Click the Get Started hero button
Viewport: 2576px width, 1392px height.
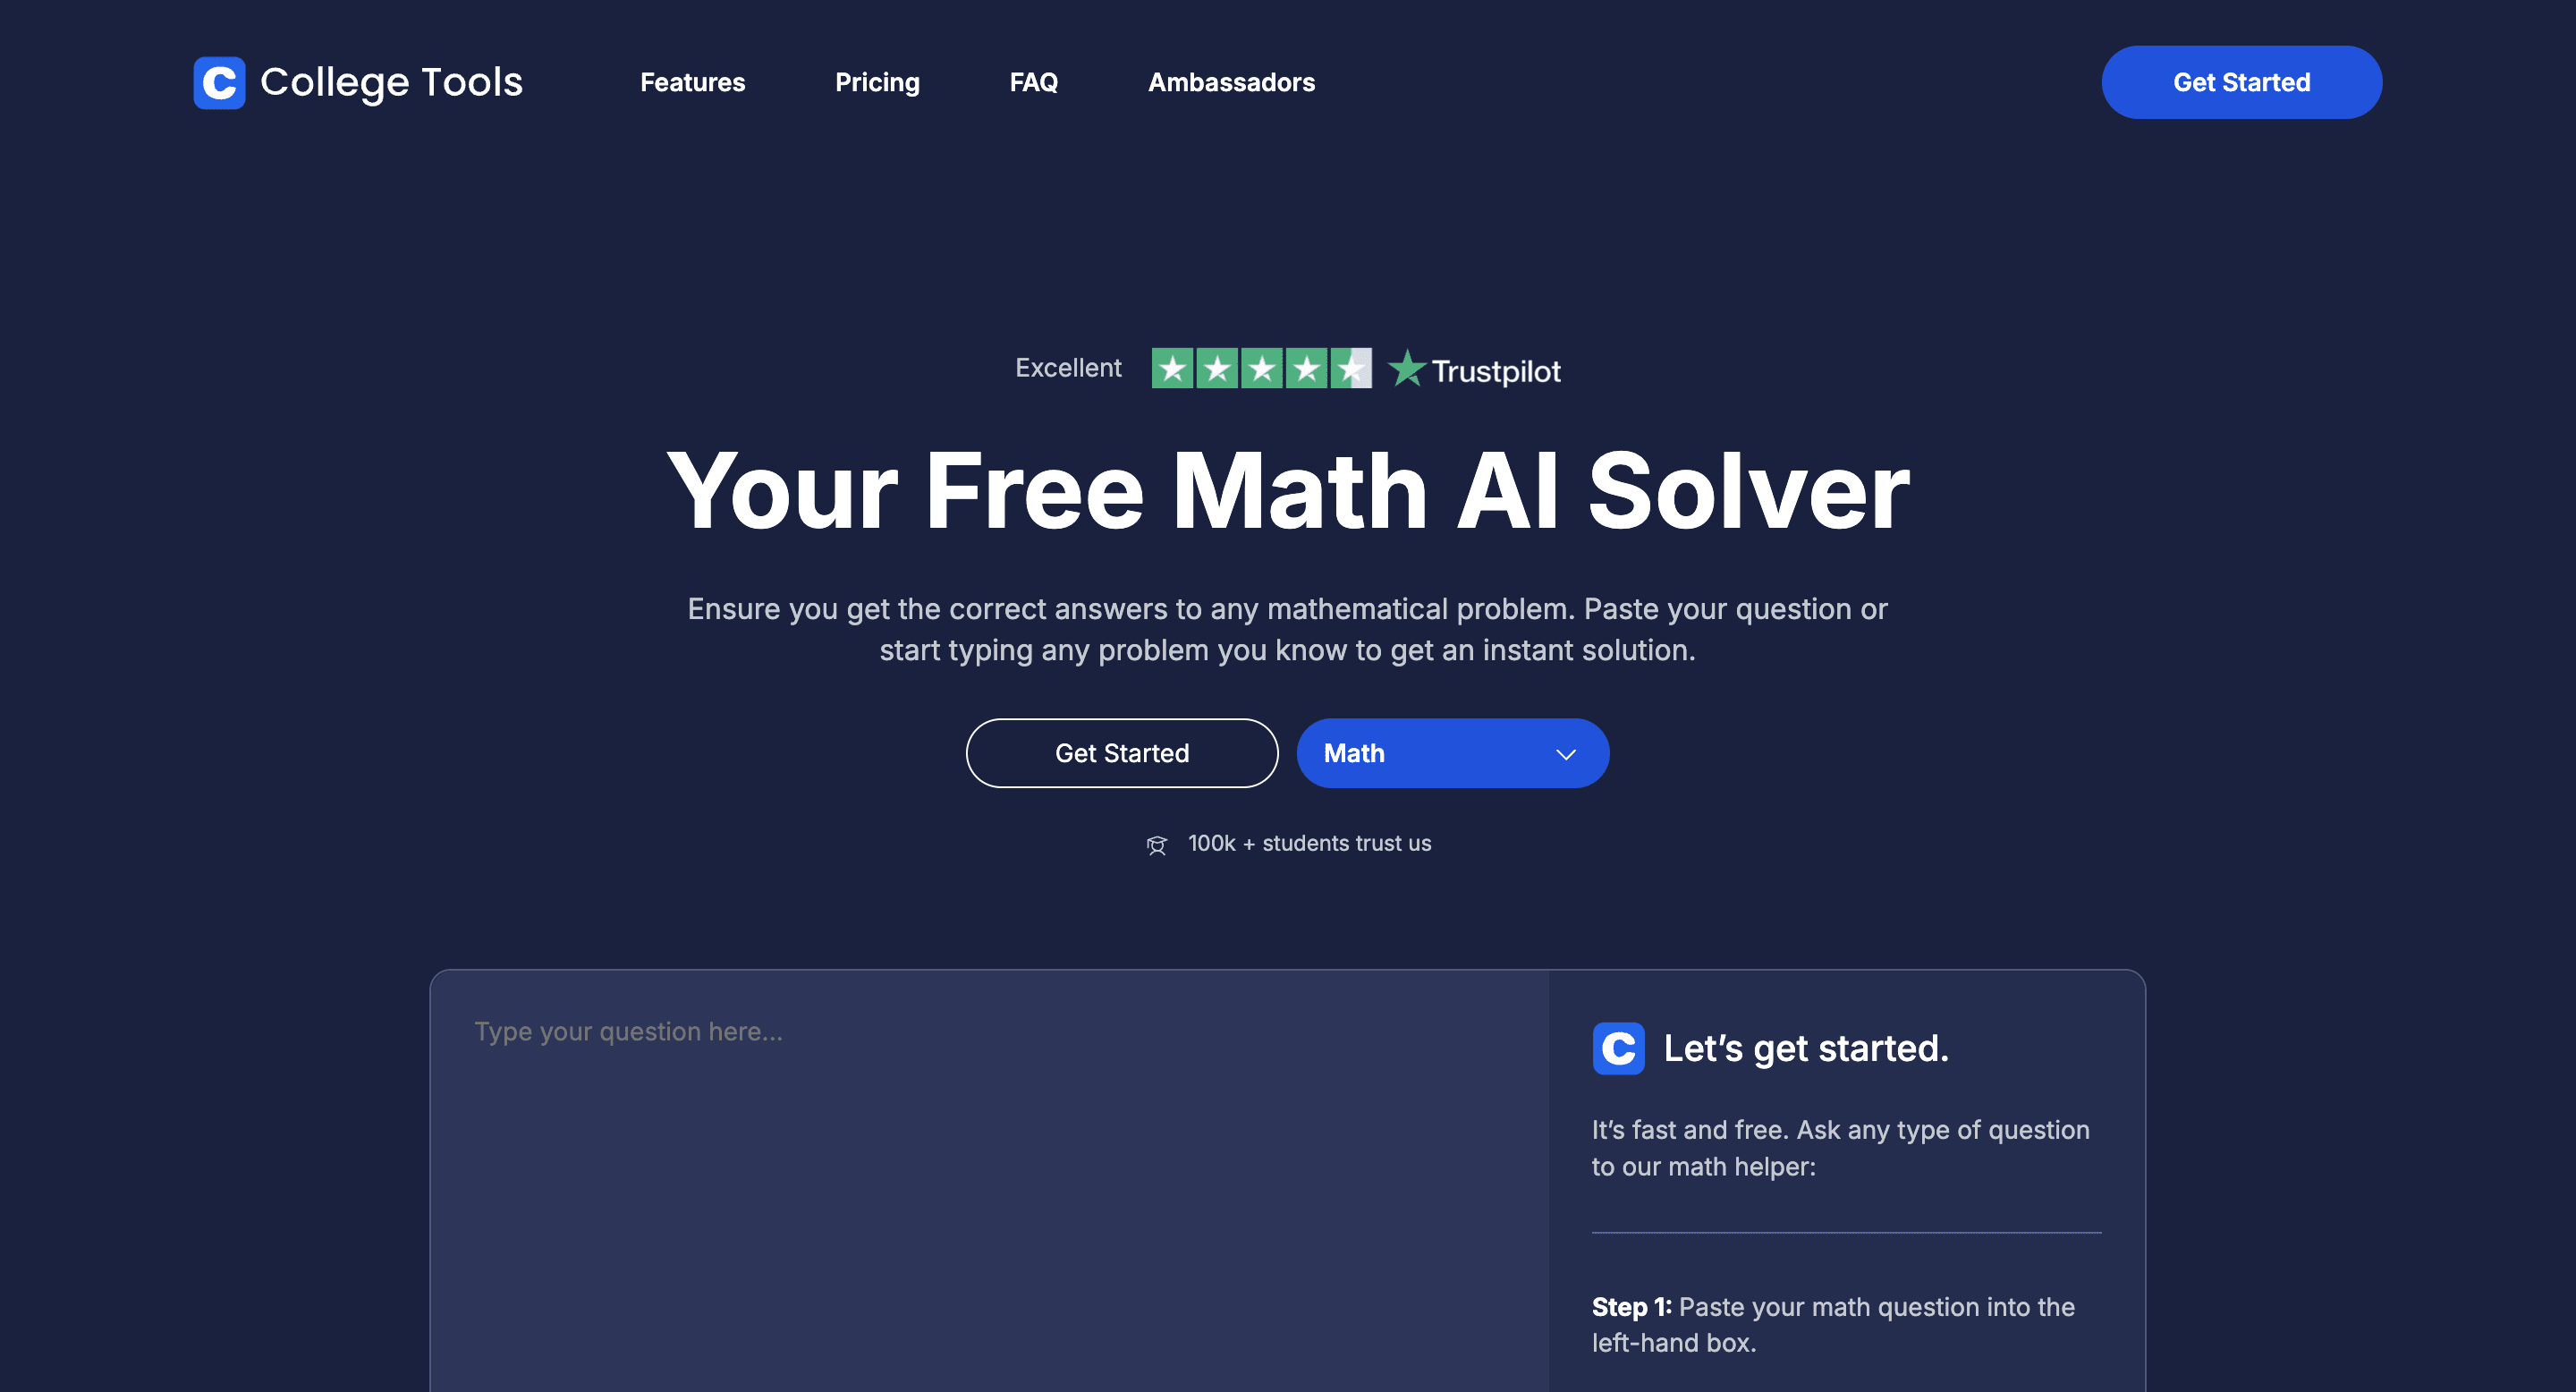point(1123,752)
